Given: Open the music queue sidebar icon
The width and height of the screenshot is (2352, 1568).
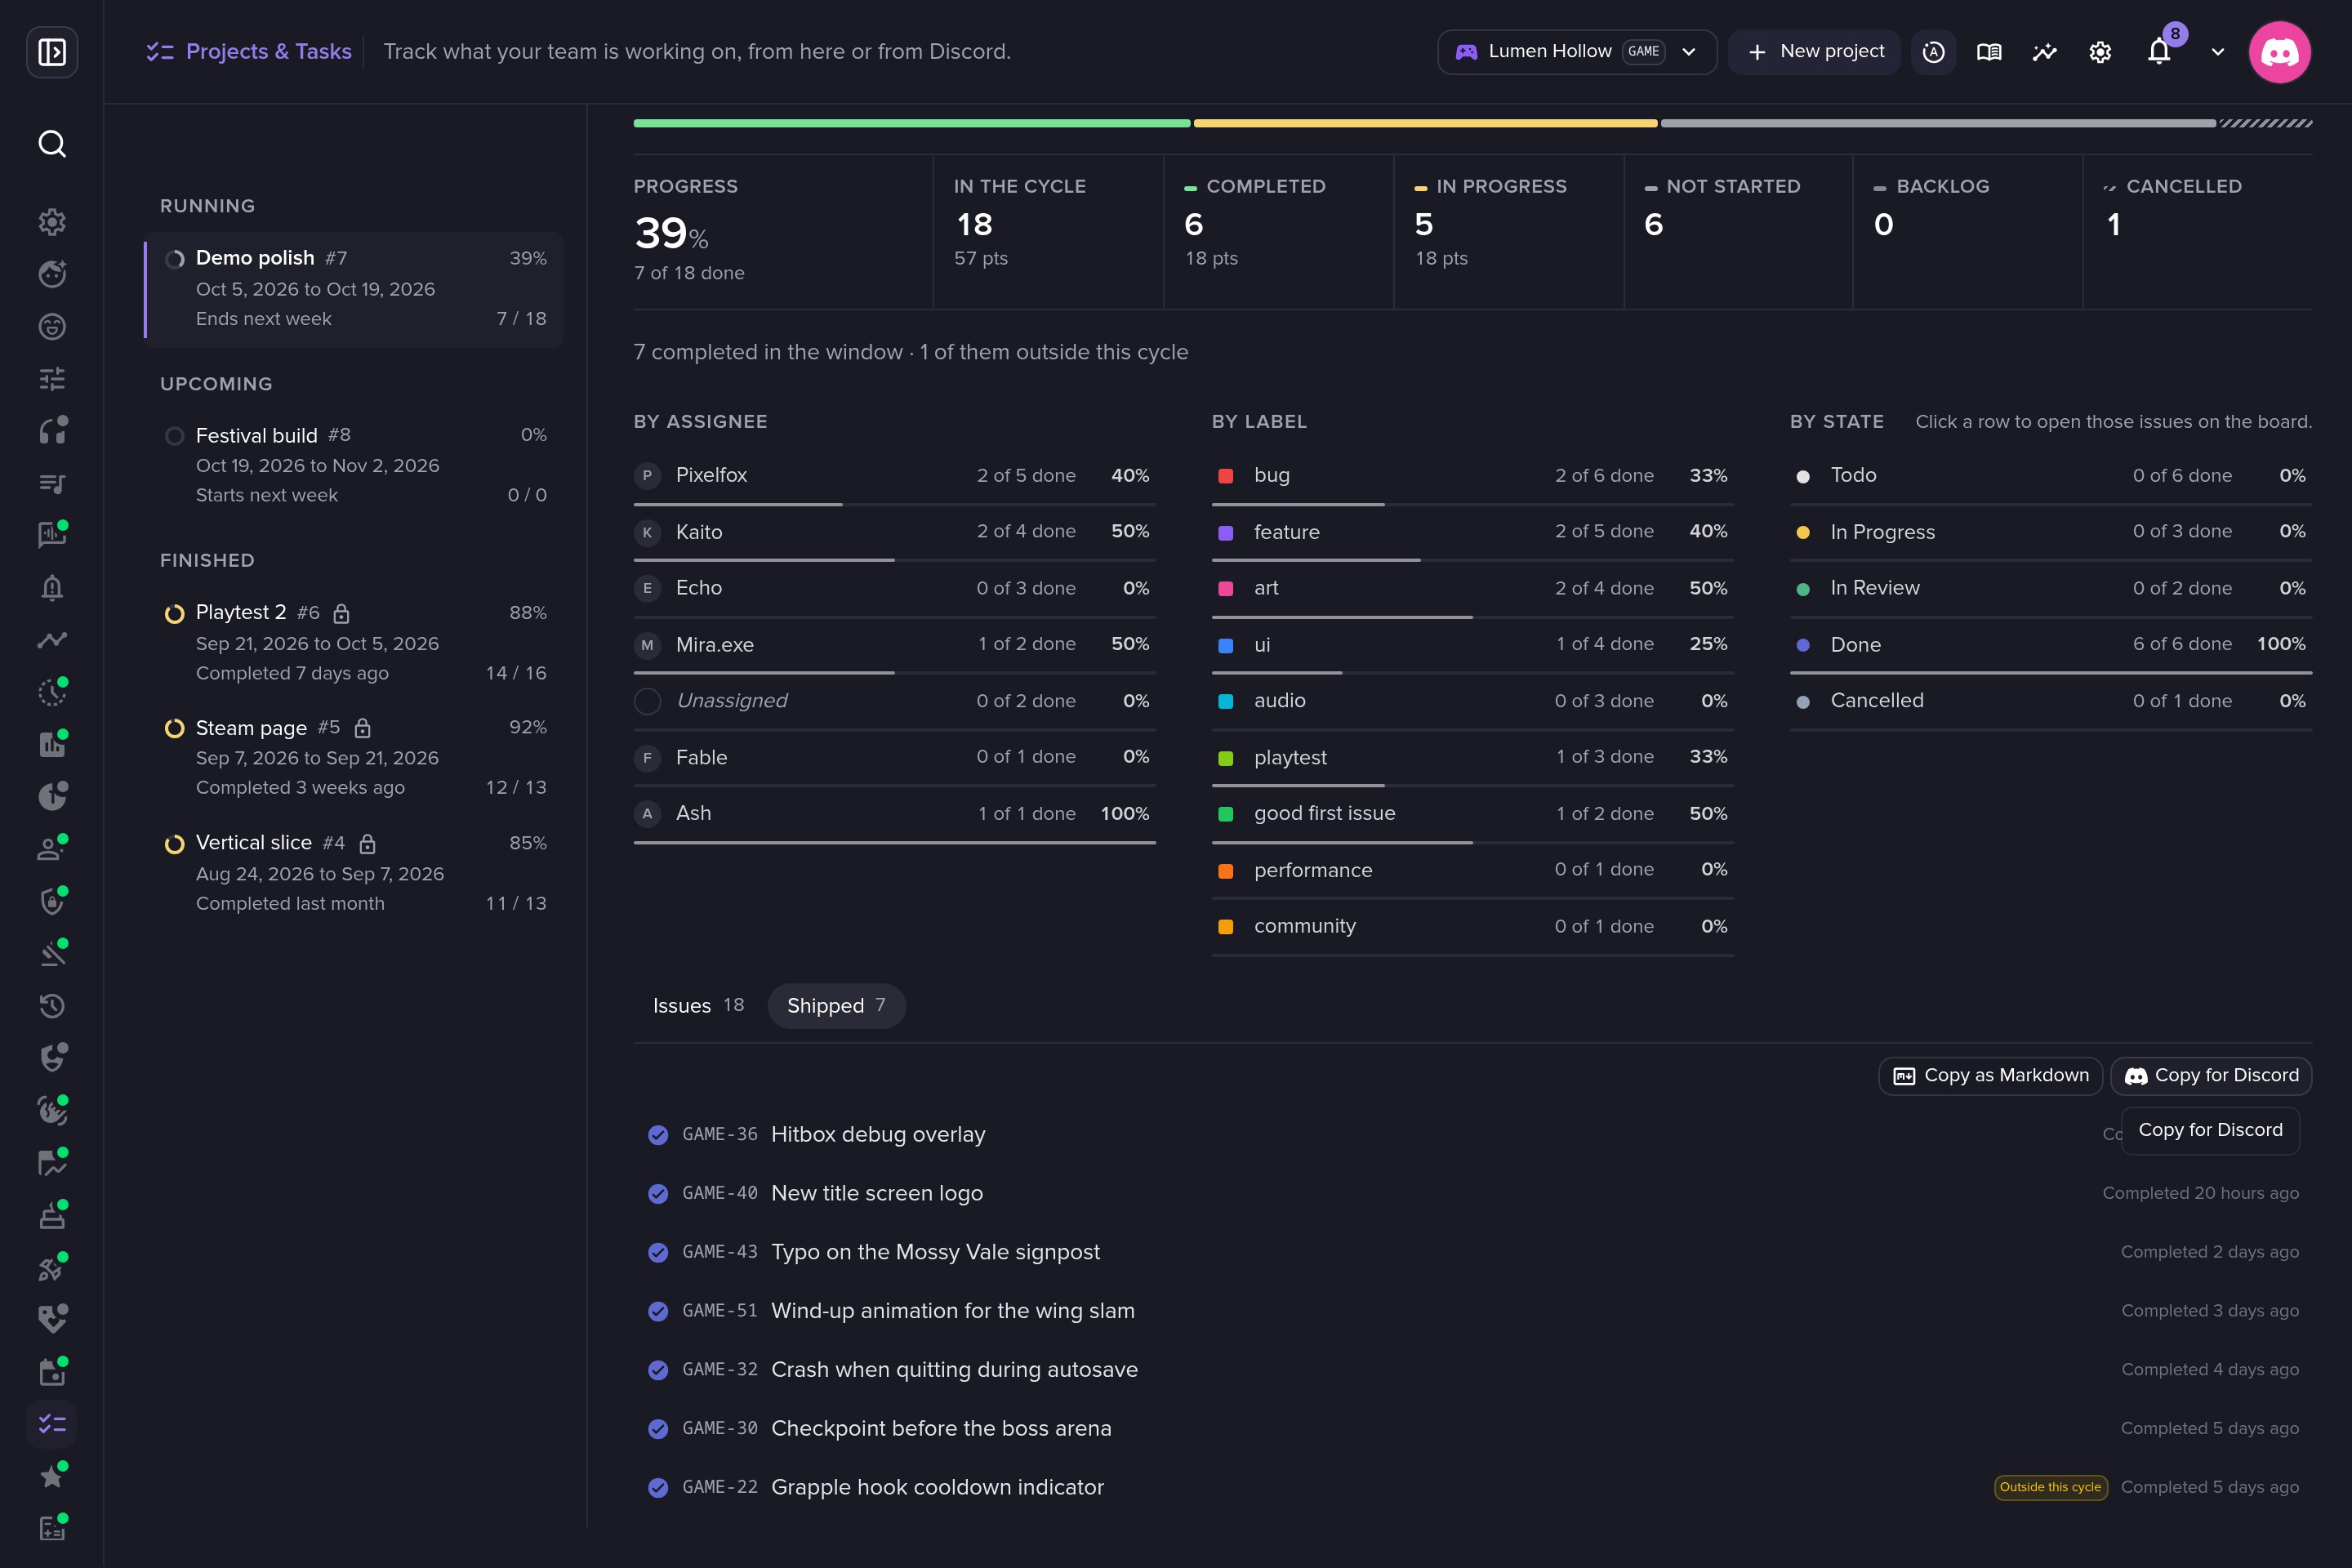Looking at the screenshot, I should tap(52, 484).
